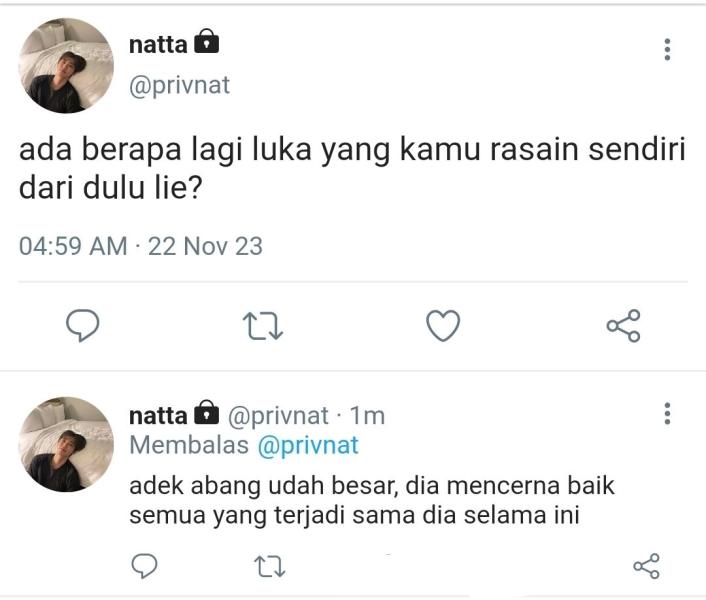Open the three-dot menu on the reply tweet
The image size is (706, 600).
click(x=667, y=413)
